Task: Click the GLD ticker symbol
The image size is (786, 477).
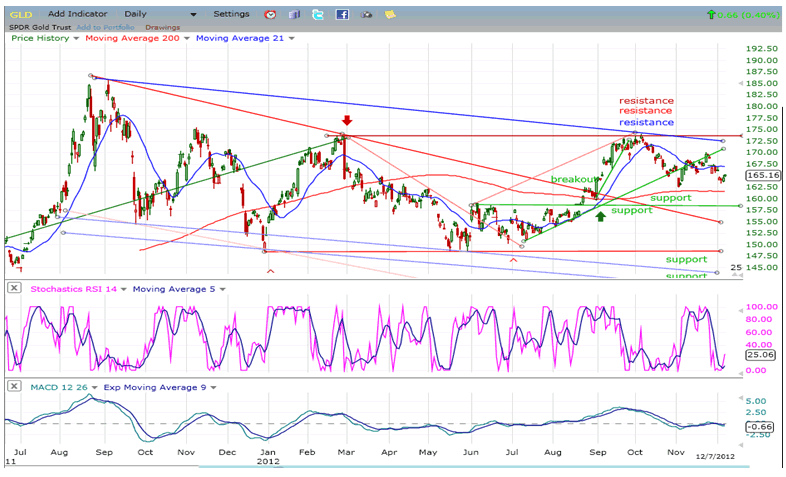Action: tap(21, 15)
